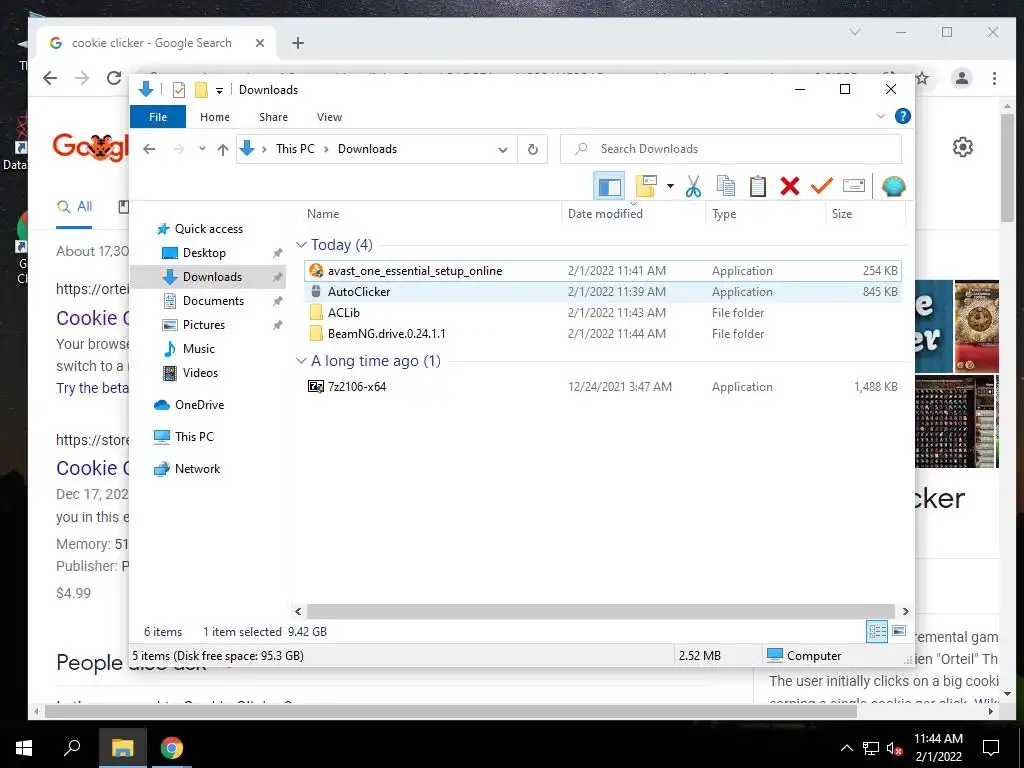The width and height of the screenshot is (1024, 768).
Task: Go back in File Explorer
Action: tap(149, 149)
